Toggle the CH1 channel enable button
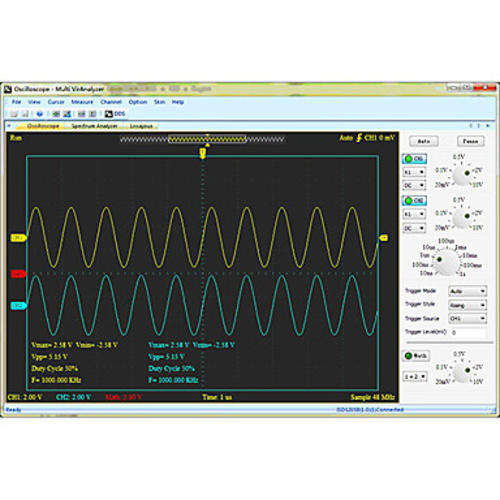Image resolution: width=500 pixels, height=500 pixels. coord(414,159)
